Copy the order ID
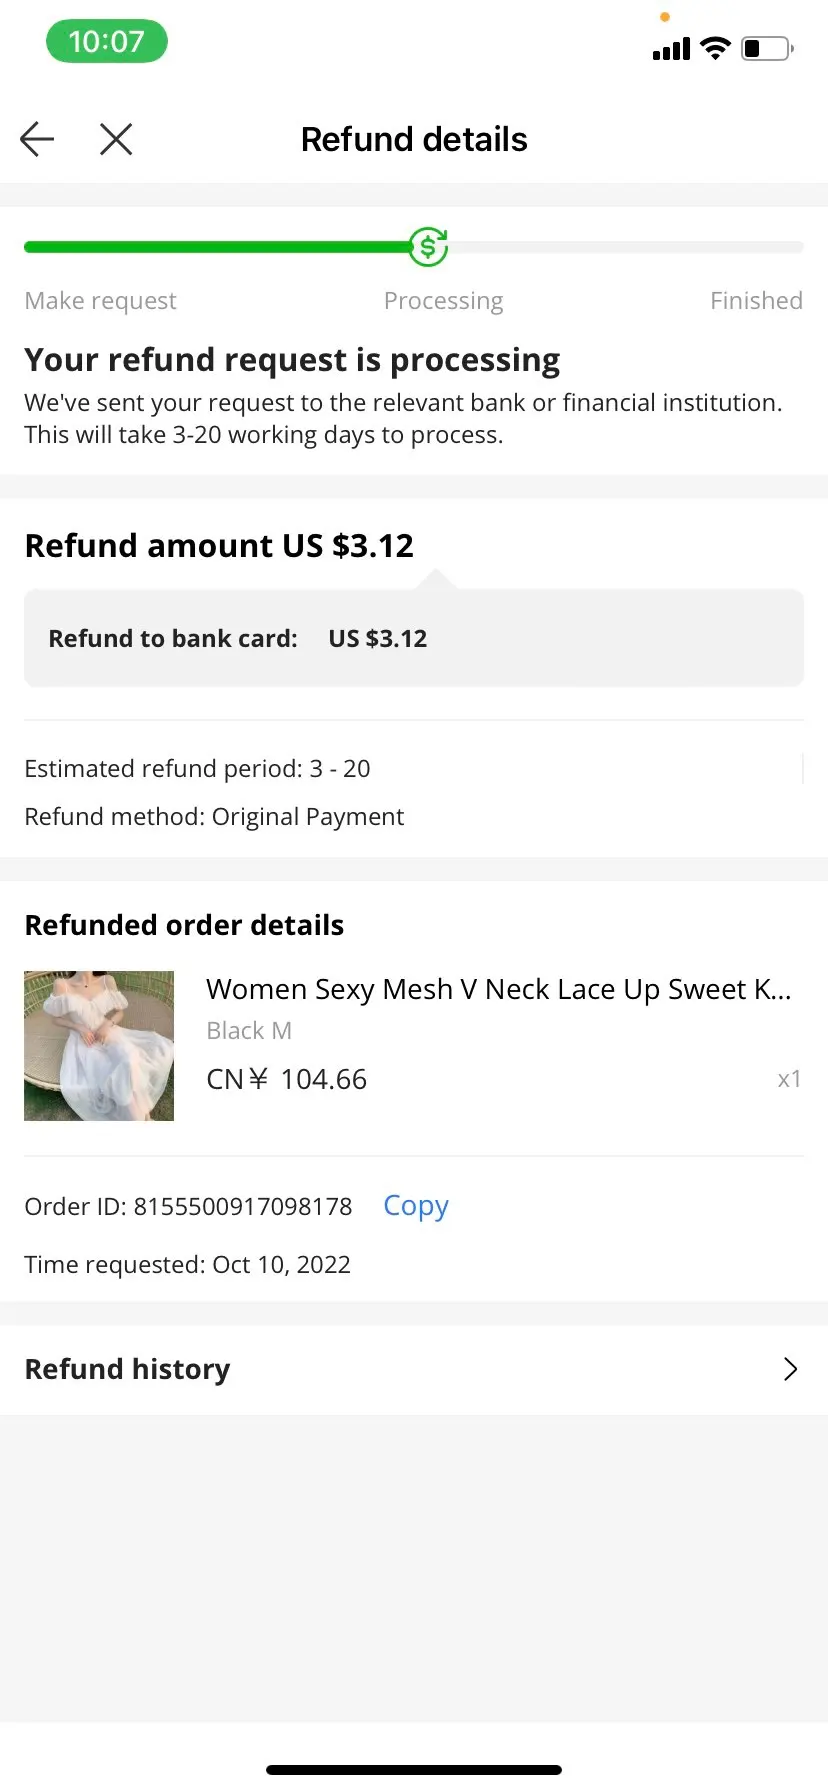 click(416, 1206)
